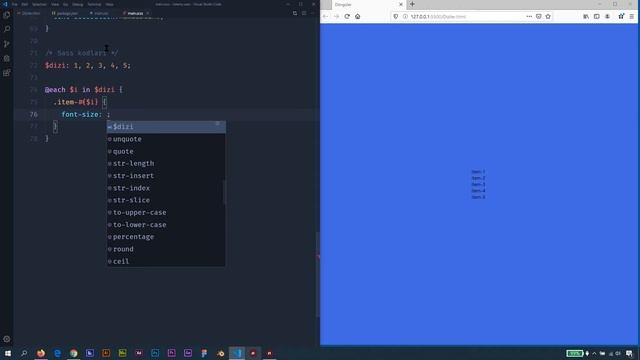Open the Search view in VS Code

pyautogui.click(x=7, y=29)
